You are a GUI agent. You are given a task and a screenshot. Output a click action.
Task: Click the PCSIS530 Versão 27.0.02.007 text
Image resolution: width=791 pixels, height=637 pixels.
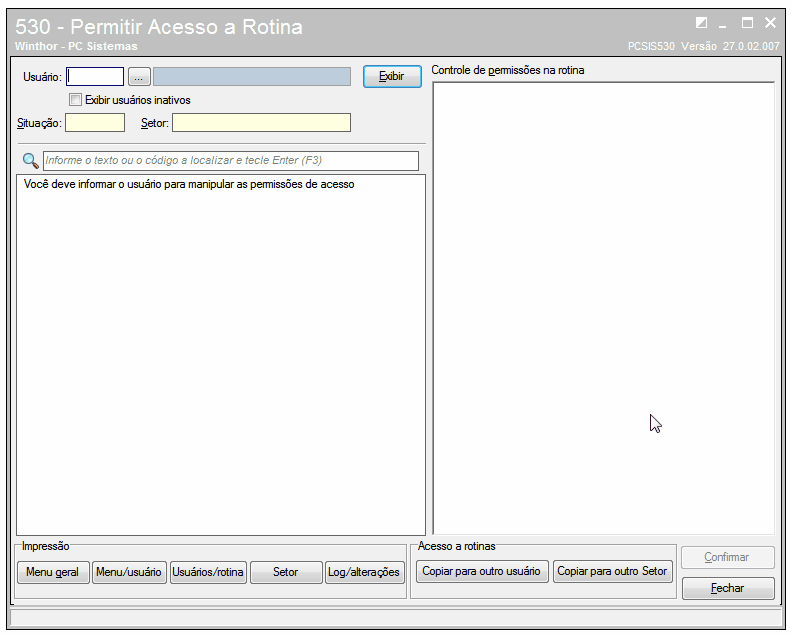(704, 46)
